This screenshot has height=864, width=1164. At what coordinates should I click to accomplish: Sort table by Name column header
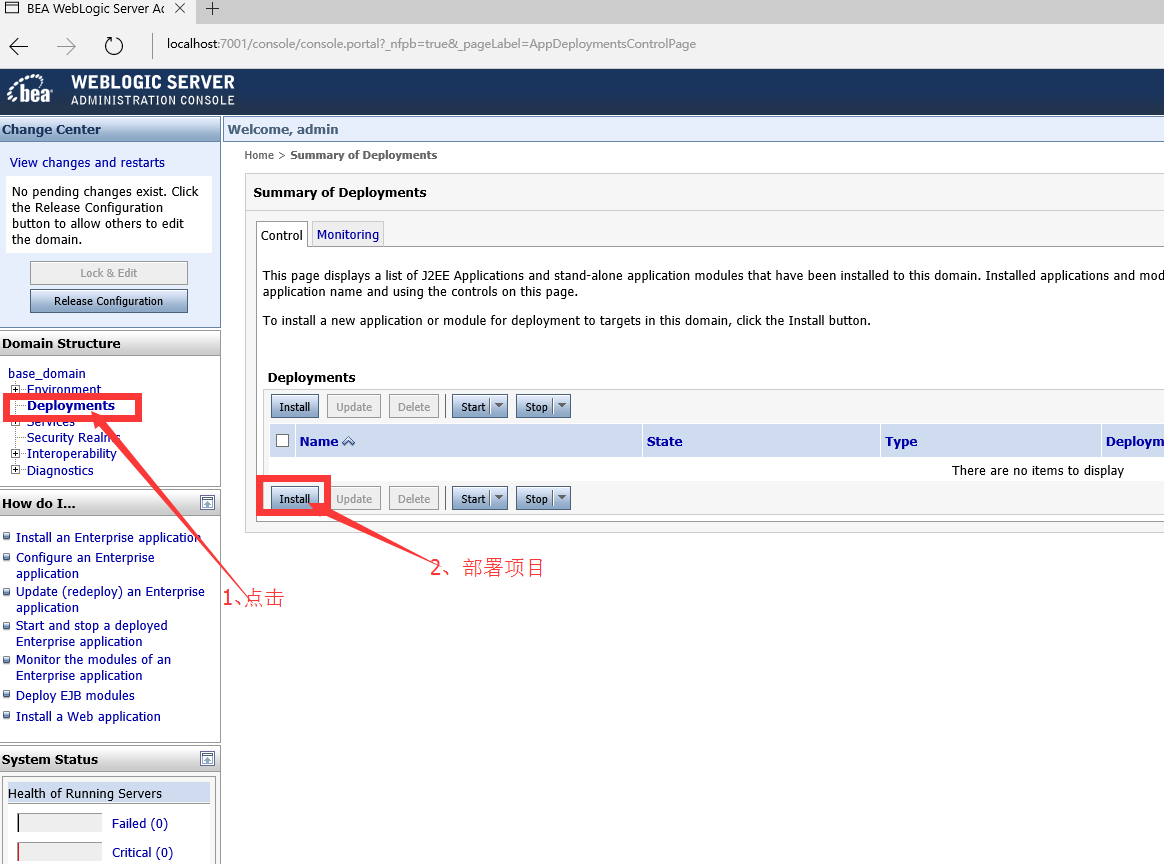click(x=318, y=442)
